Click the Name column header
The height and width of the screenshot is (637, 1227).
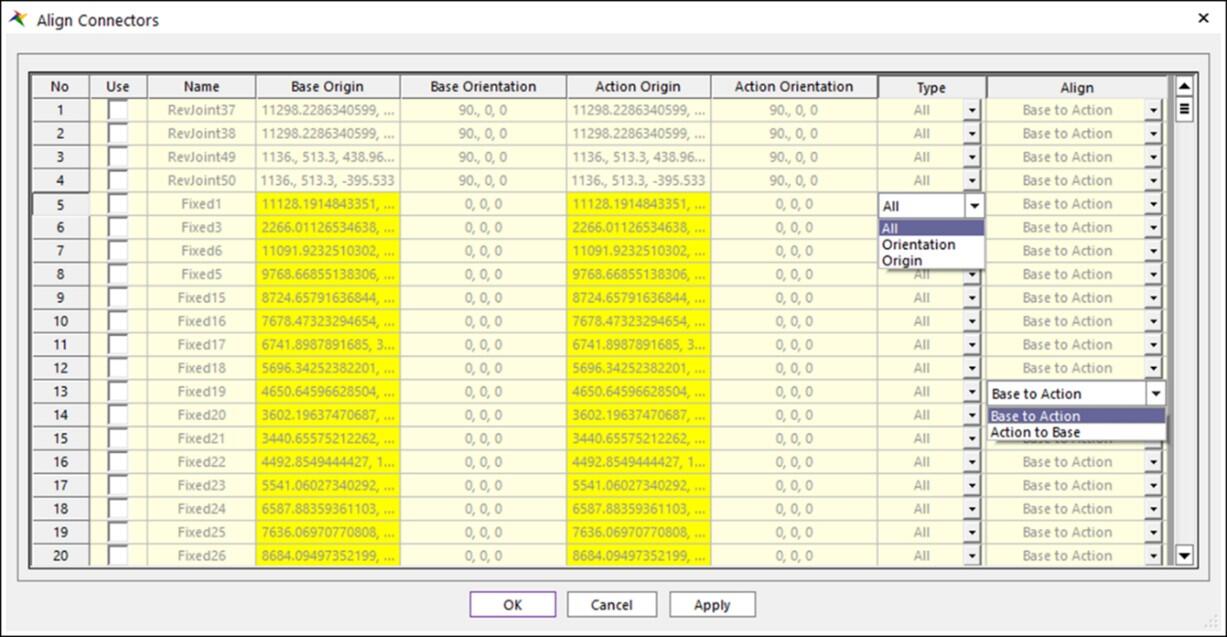pyautogui.click(x=202, y=86)
